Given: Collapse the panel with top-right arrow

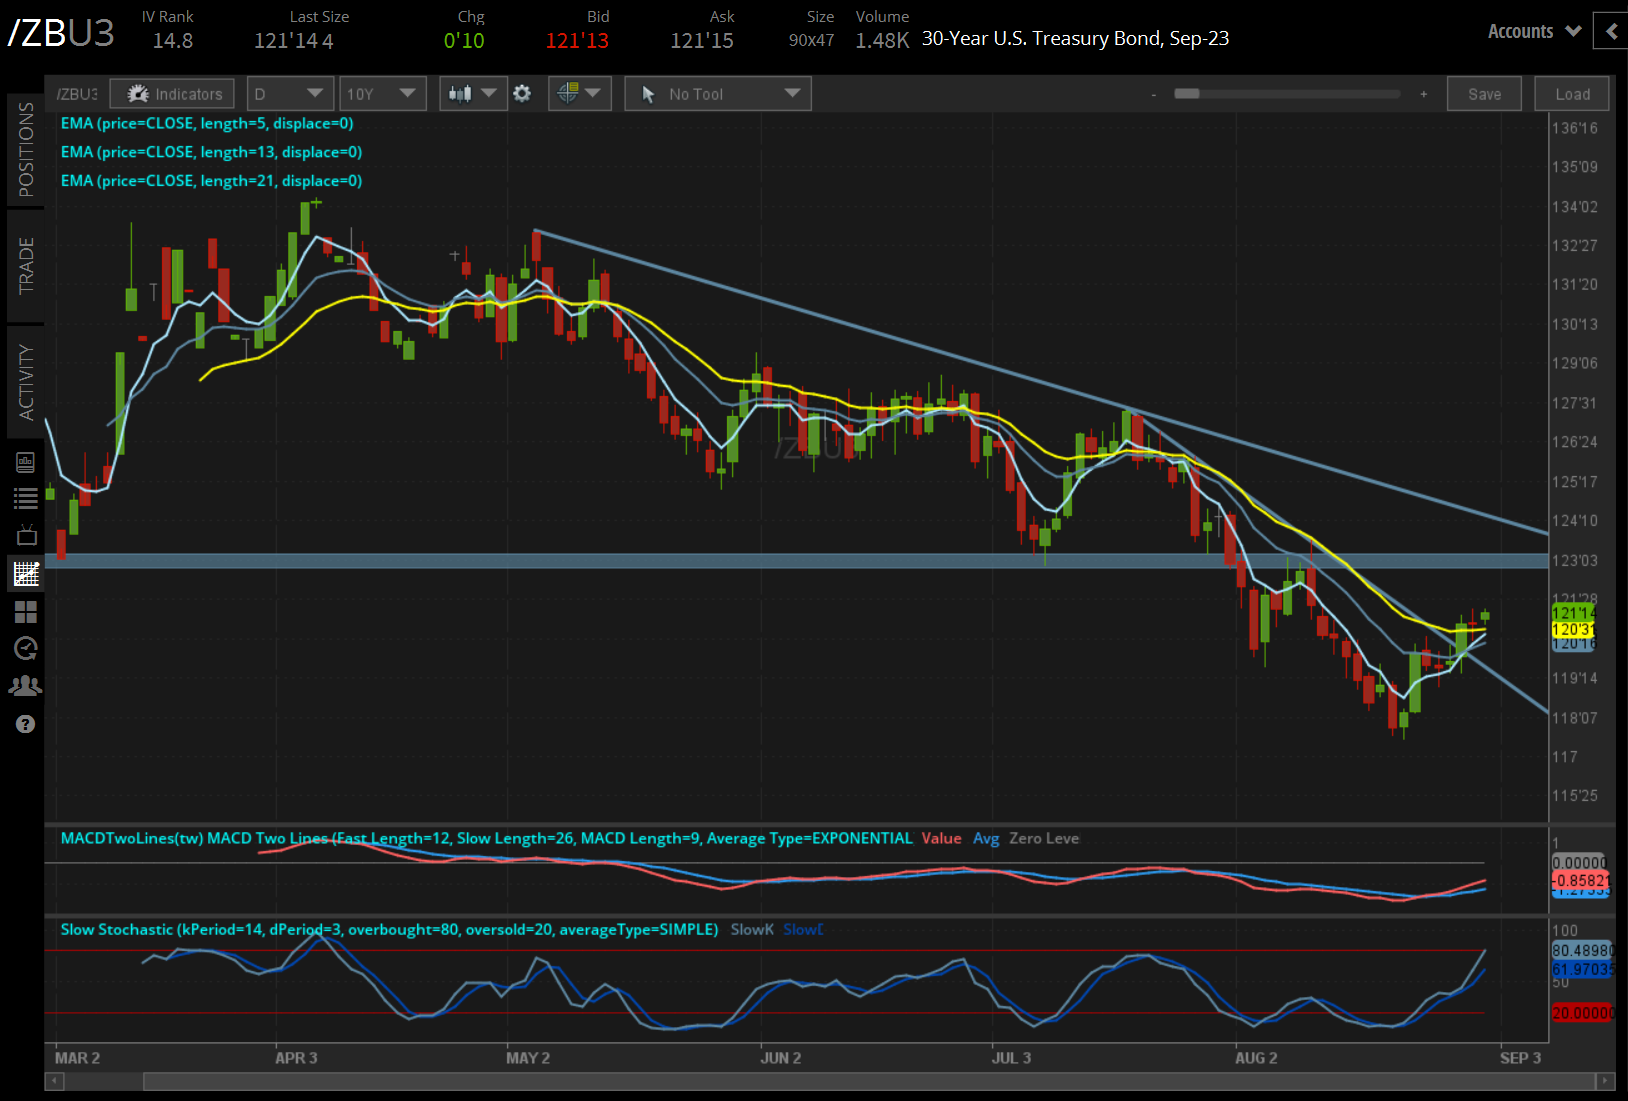Looking at the screenshot, I should click(1611, 32).
